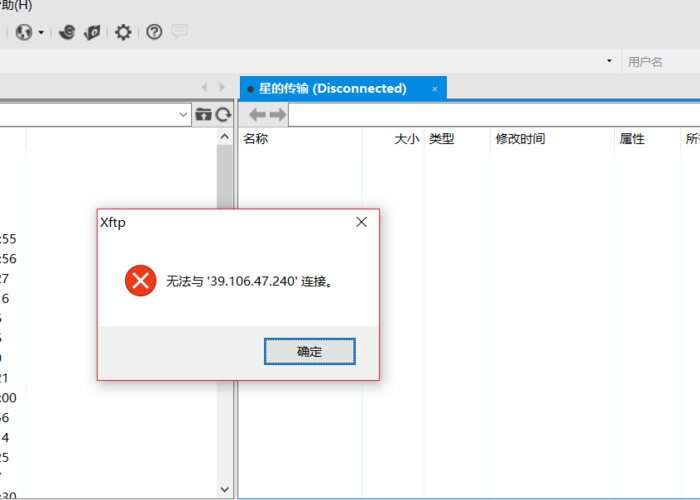Click the message 无法与 '39.106.47.240' 连接。
This screenshot has height=500, width=700.
pyautogui.click(x=250, y=281)
